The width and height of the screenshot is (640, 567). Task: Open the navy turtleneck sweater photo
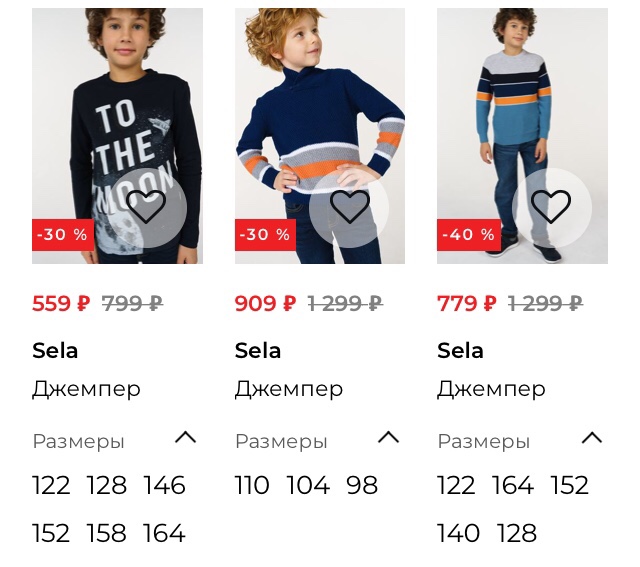320,136
